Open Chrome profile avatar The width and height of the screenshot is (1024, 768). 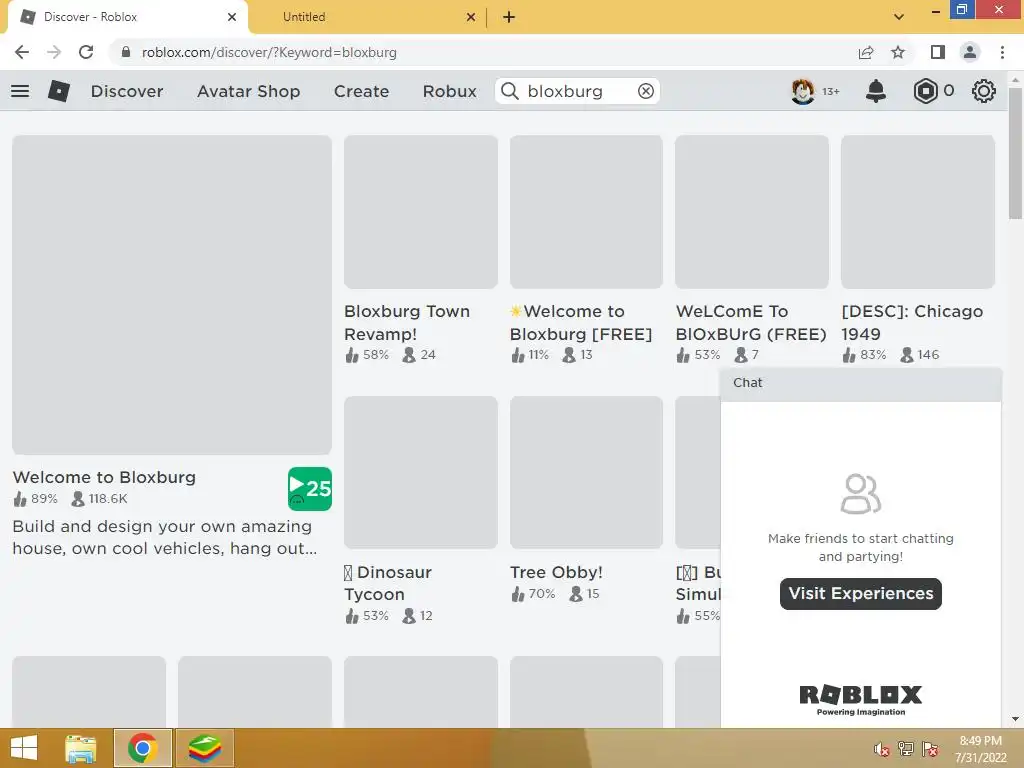click(970, 52)
